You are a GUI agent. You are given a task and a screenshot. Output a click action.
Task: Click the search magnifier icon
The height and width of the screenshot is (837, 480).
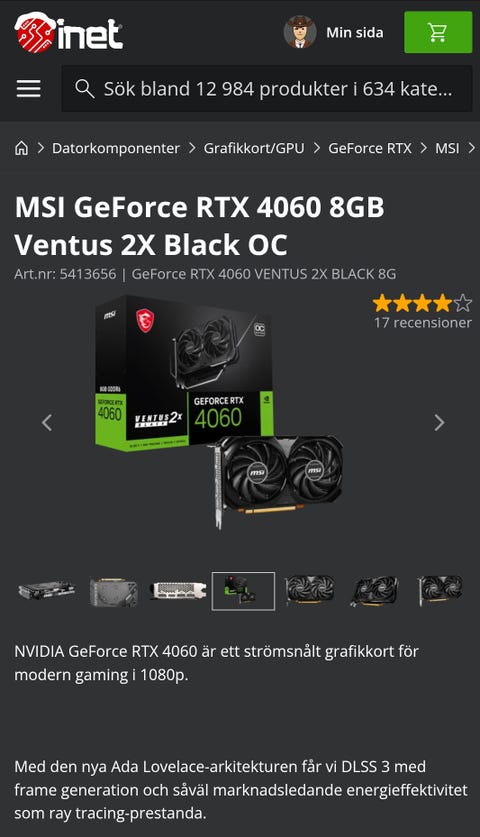[85, 89]
